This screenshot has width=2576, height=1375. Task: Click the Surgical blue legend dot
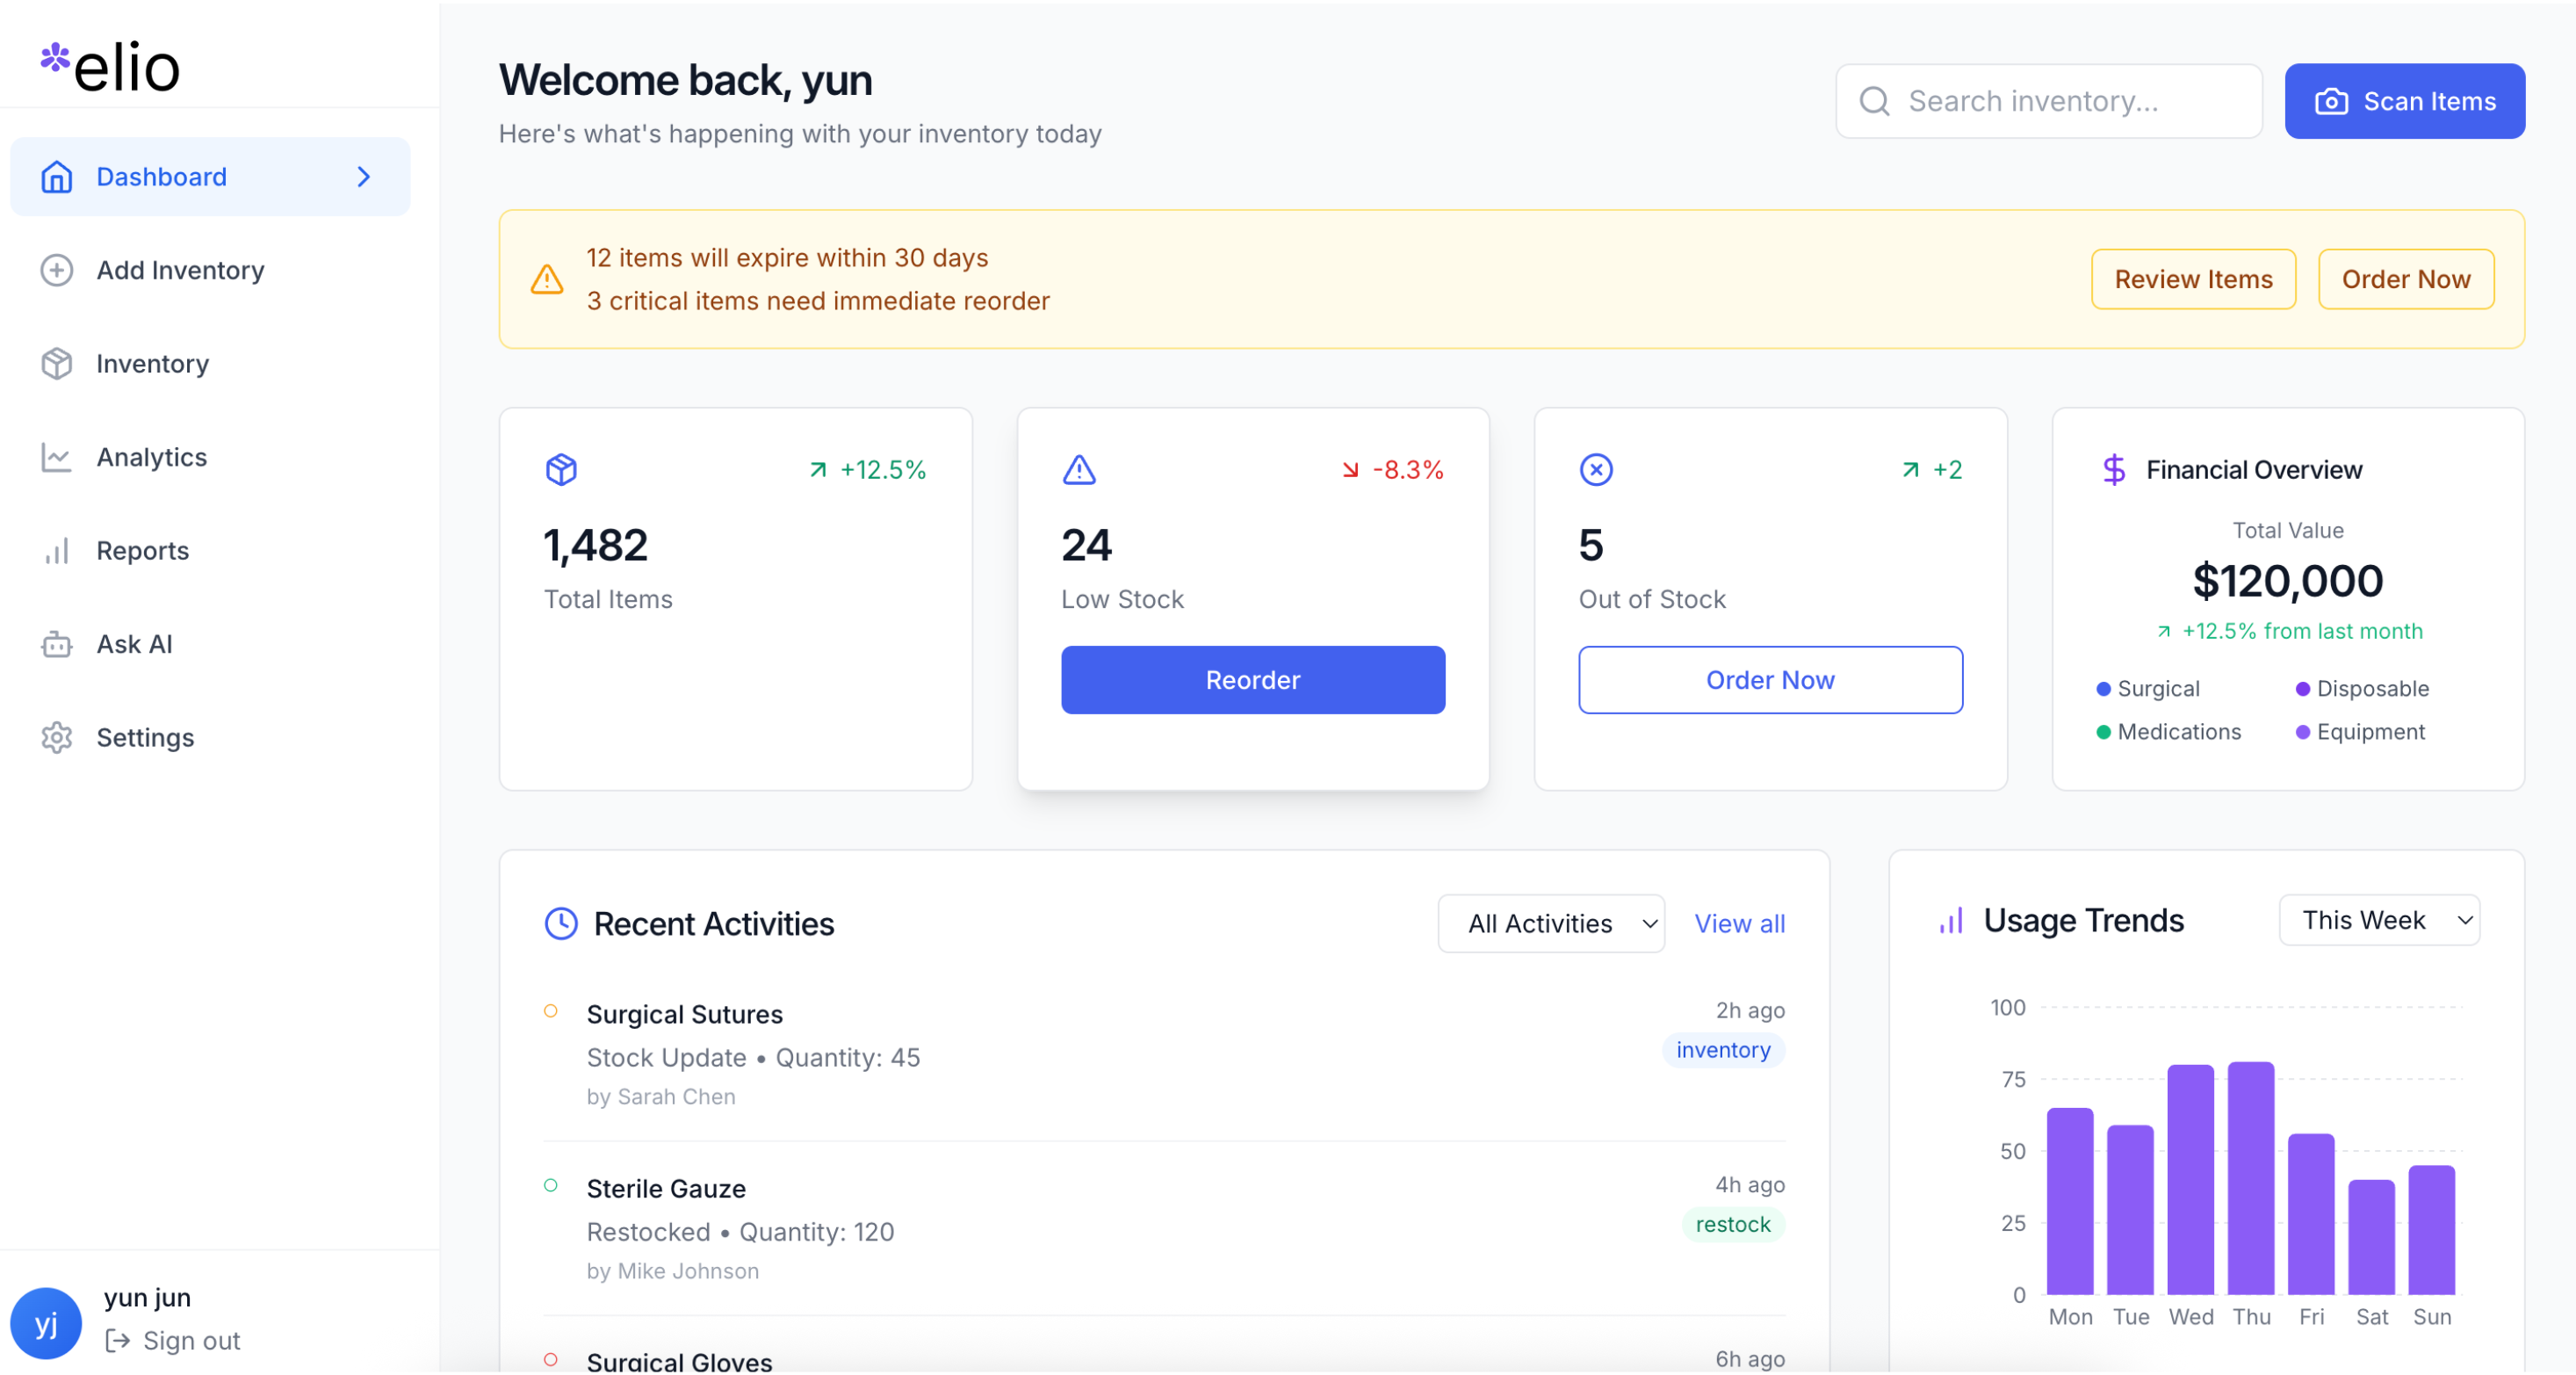click(x=2104, y=689)
